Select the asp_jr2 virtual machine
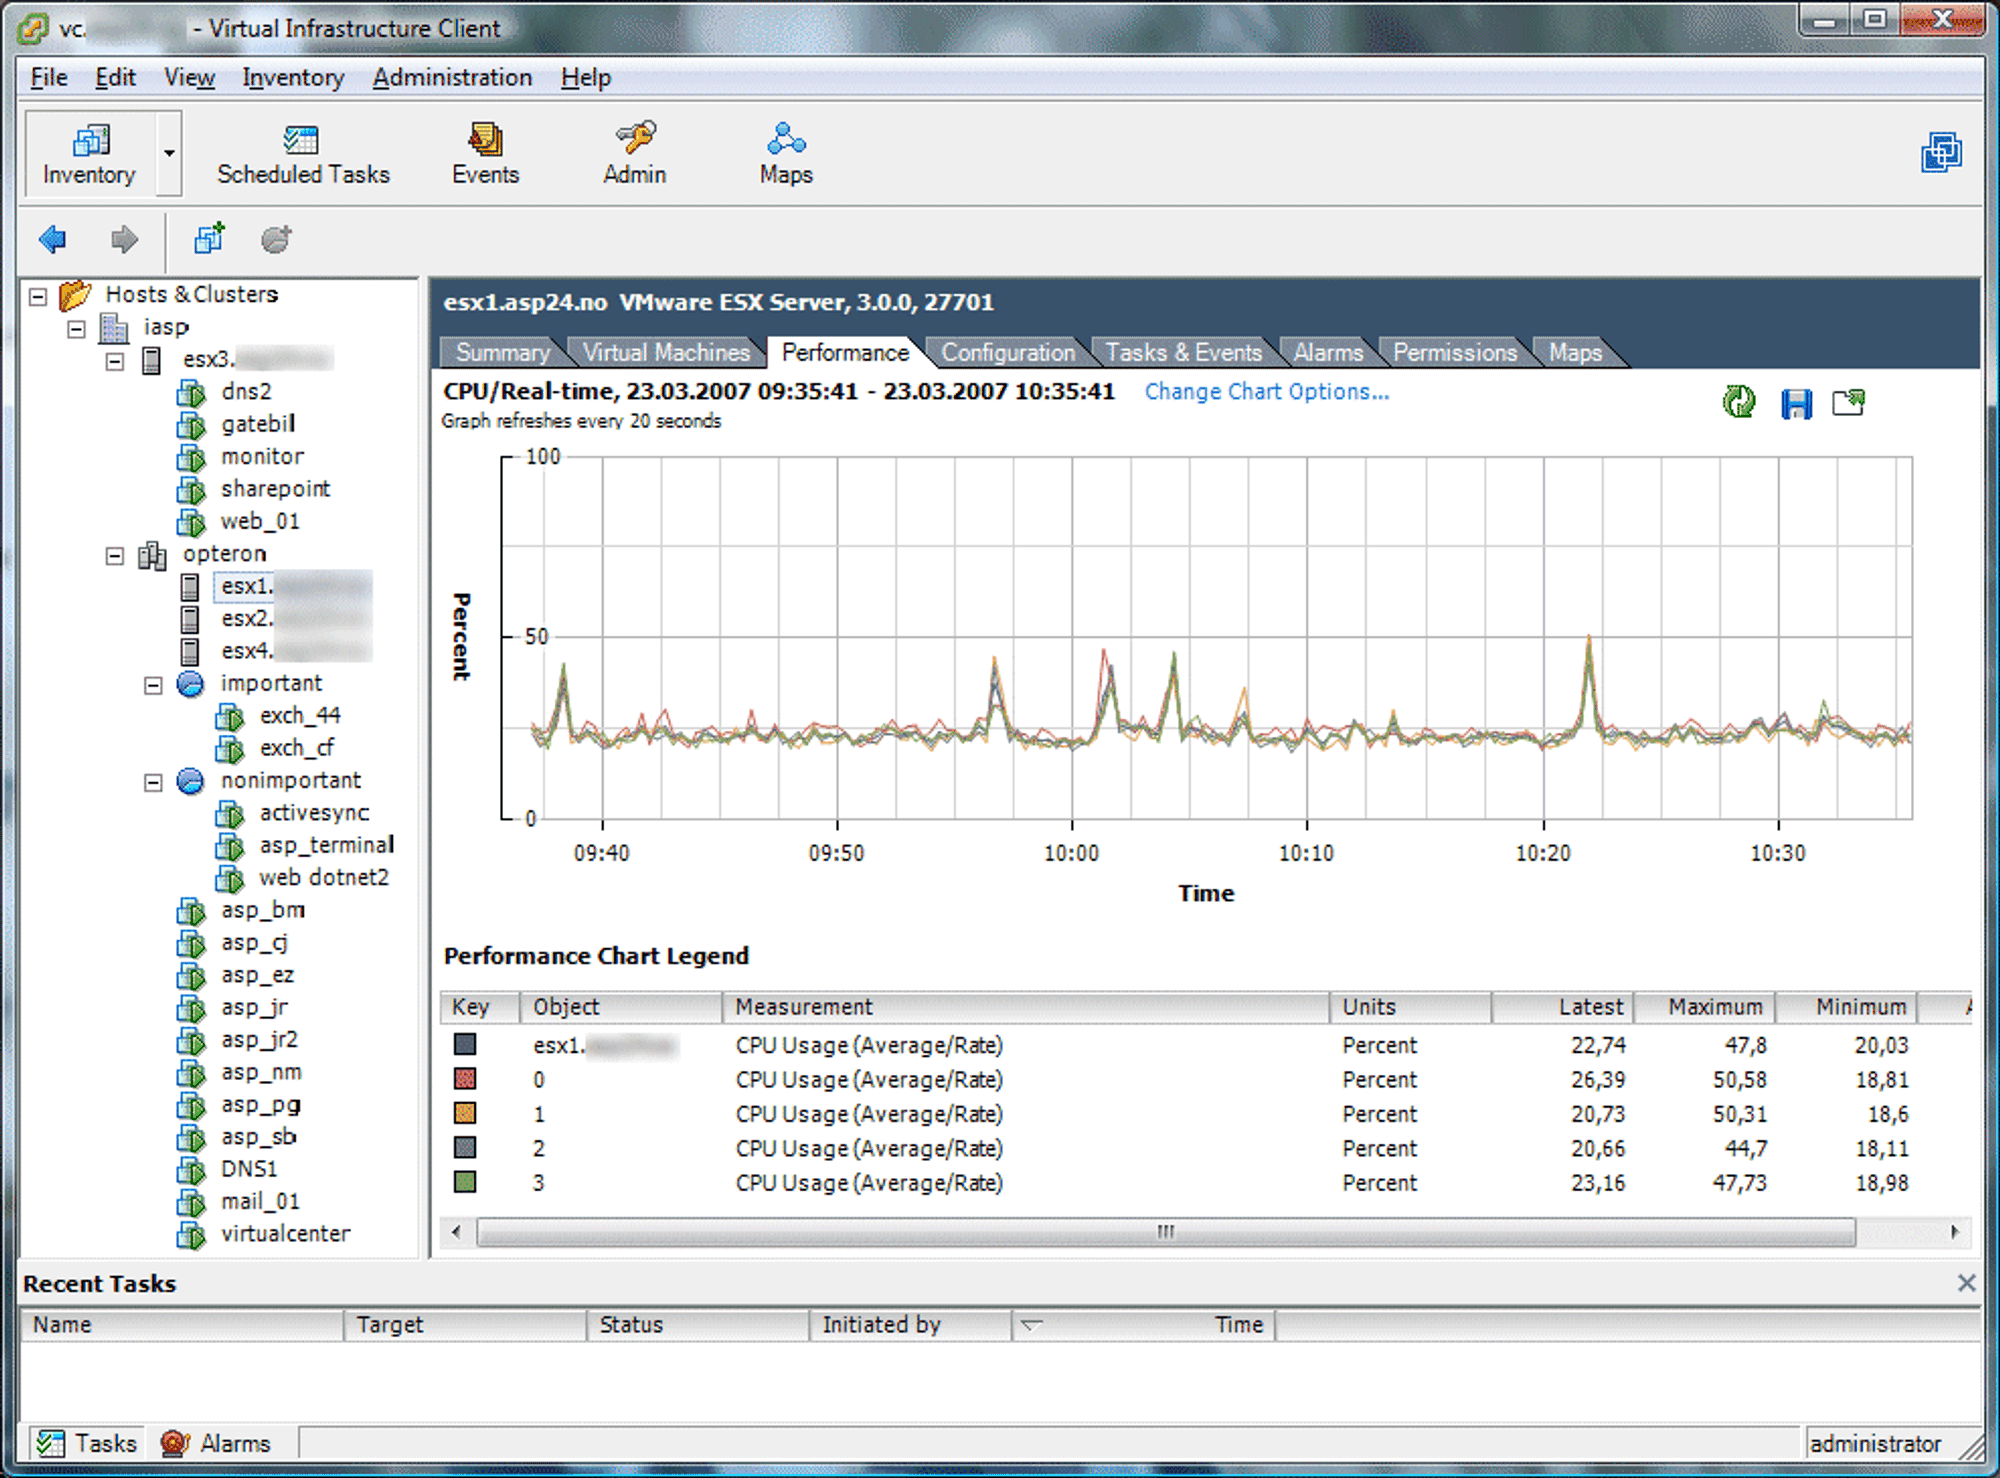 click(259, 1040)
